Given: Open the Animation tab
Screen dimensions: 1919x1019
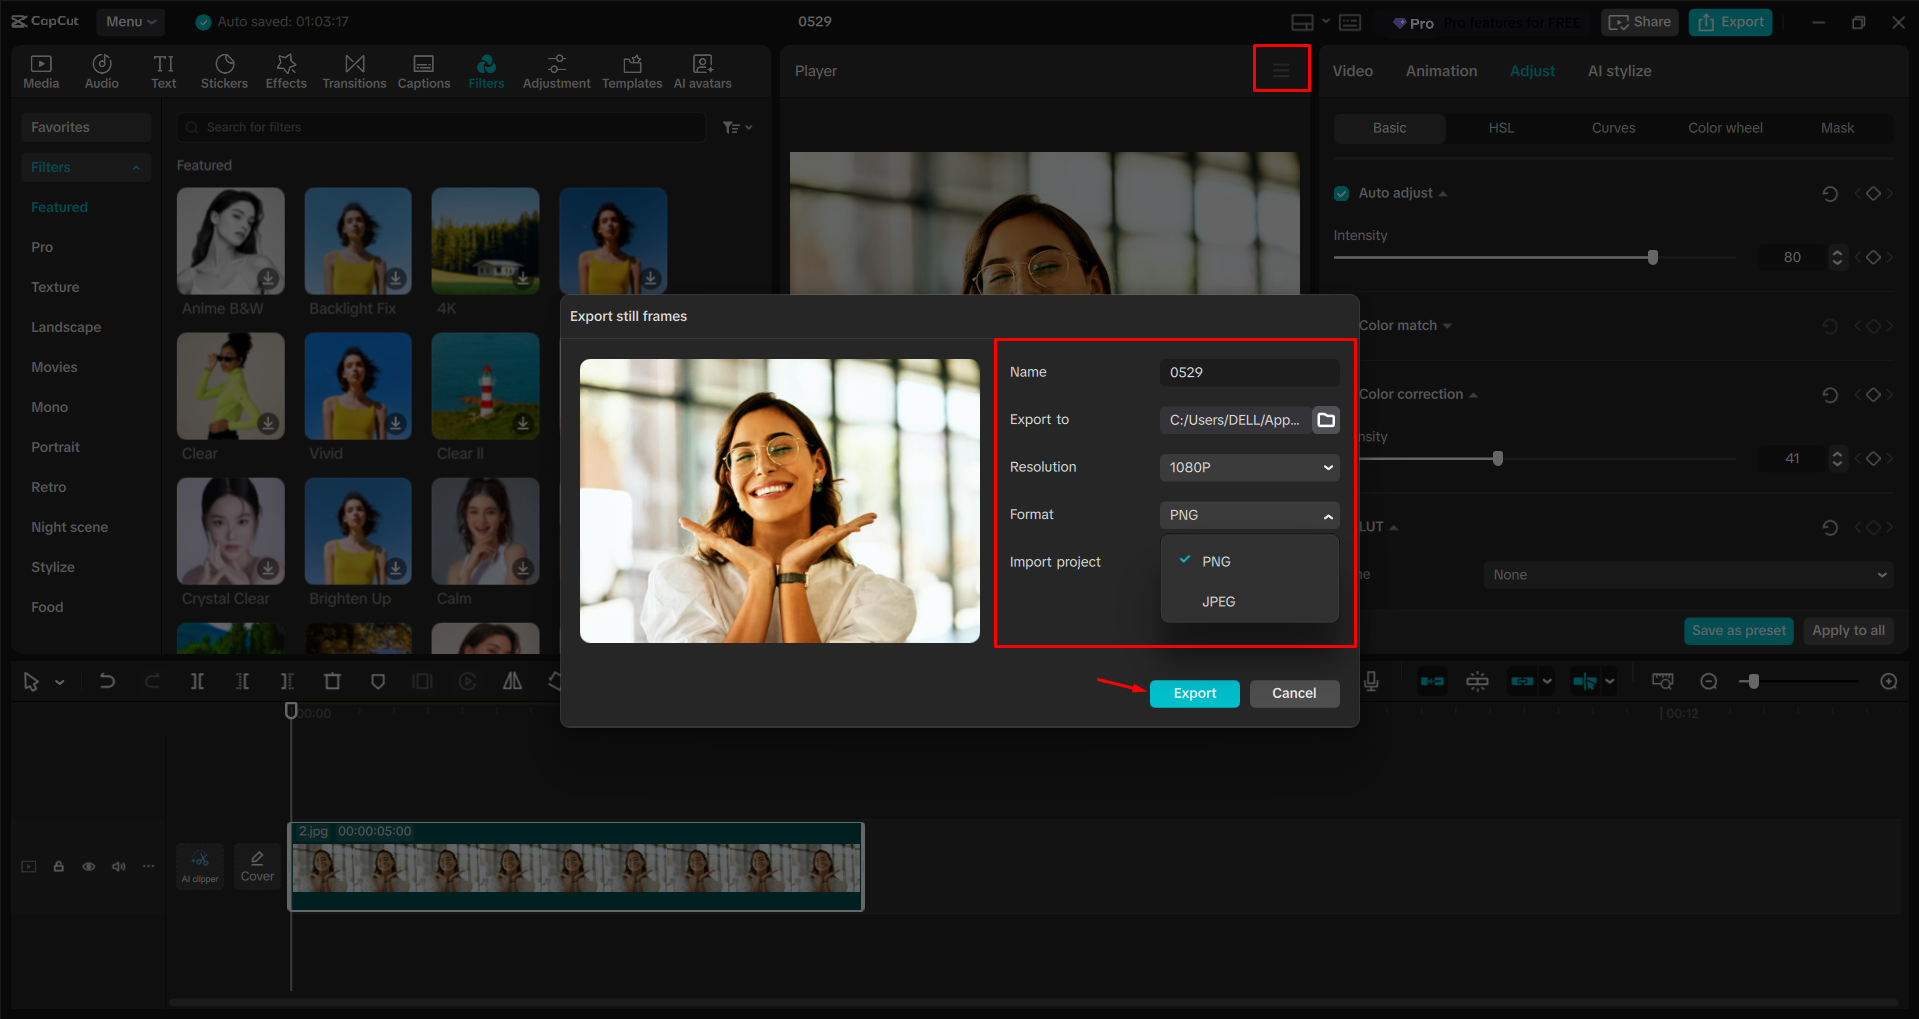Looking at the screenshot, I should click(1440, 70).
